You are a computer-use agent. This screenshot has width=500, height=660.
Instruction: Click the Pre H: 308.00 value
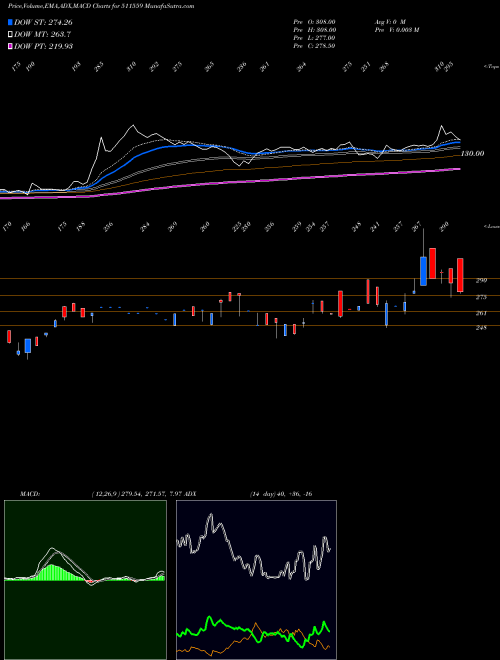[314, 30]
